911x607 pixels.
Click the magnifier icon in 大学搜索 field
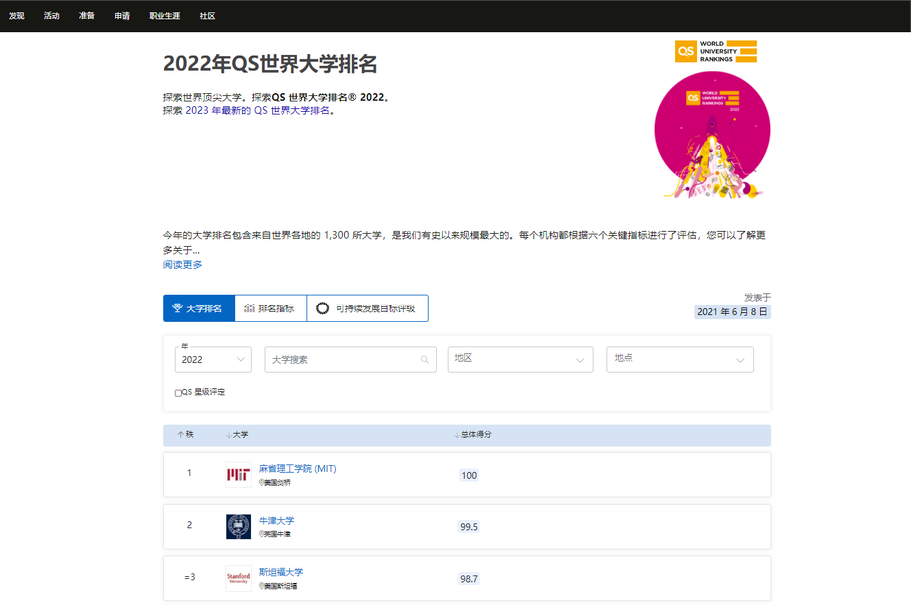coord(425,360)
